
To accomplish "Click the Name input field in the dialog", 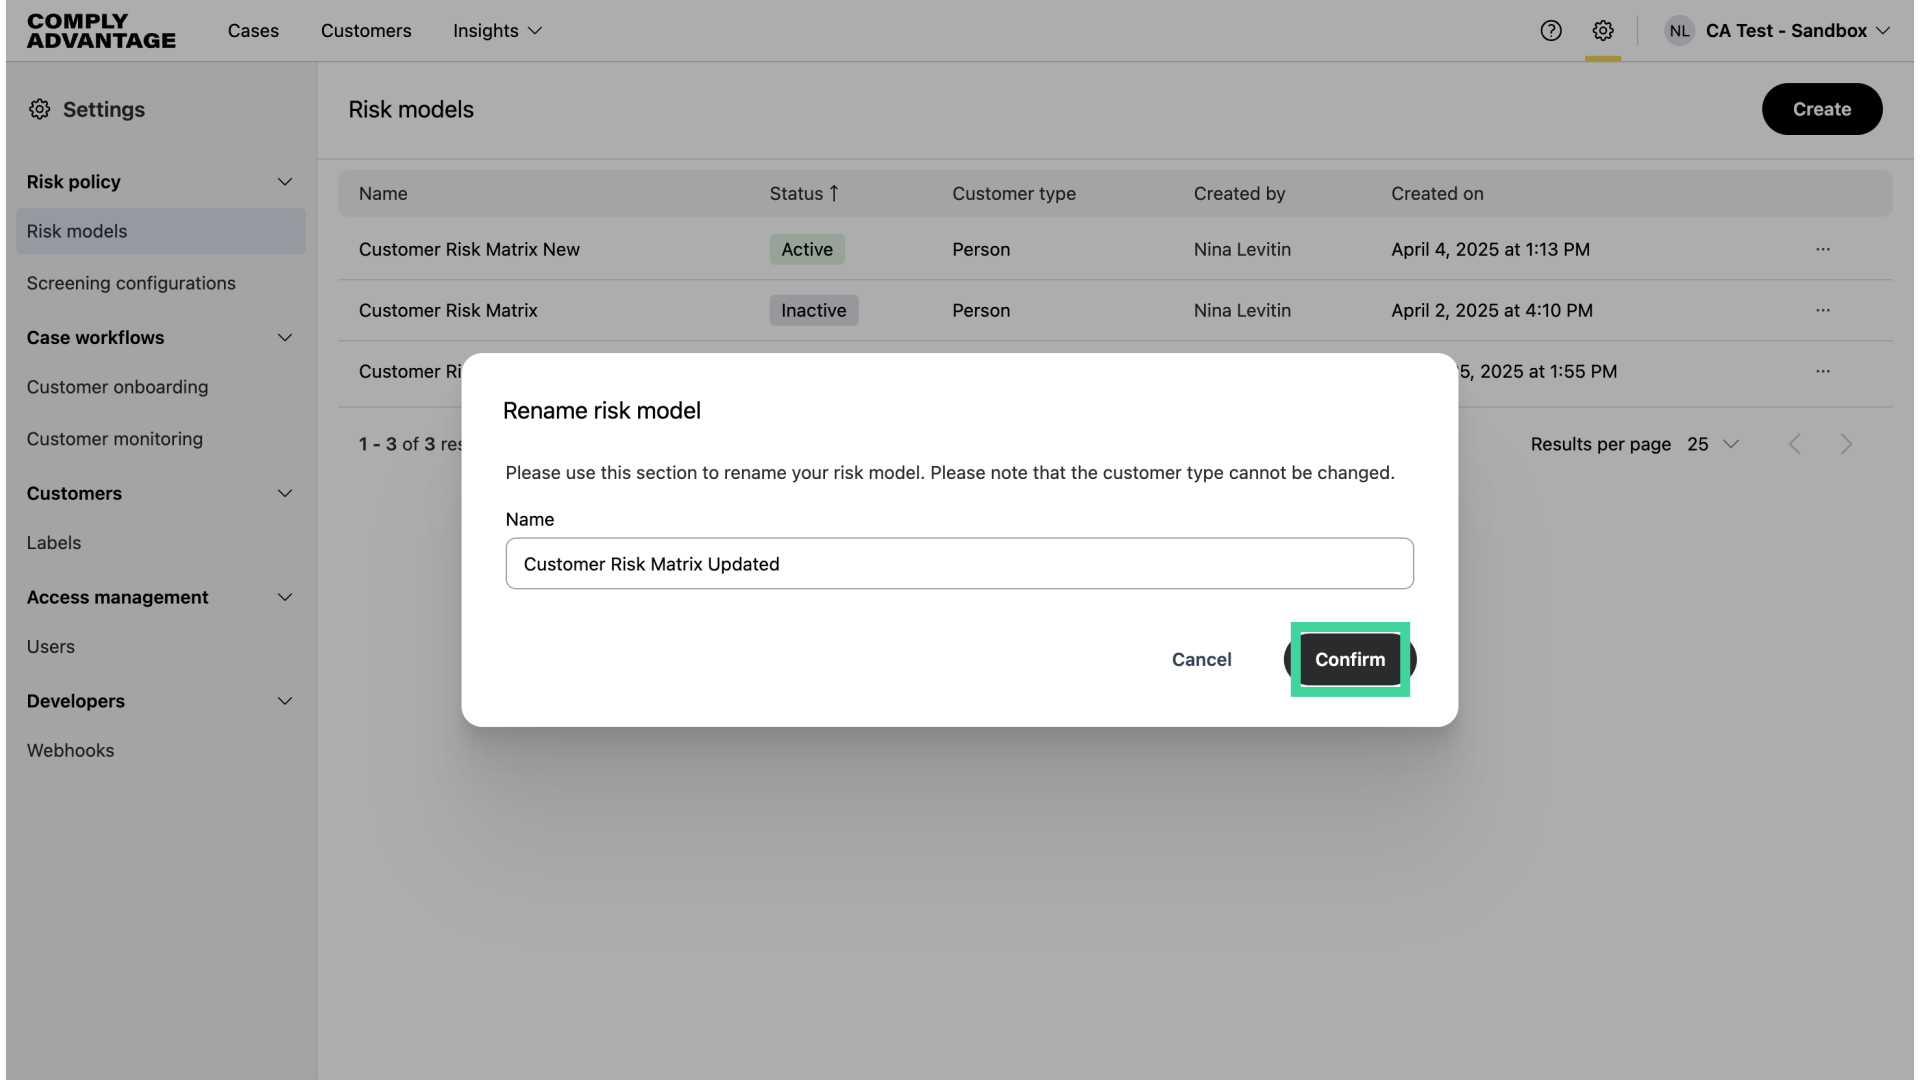I will pos(959,563).
